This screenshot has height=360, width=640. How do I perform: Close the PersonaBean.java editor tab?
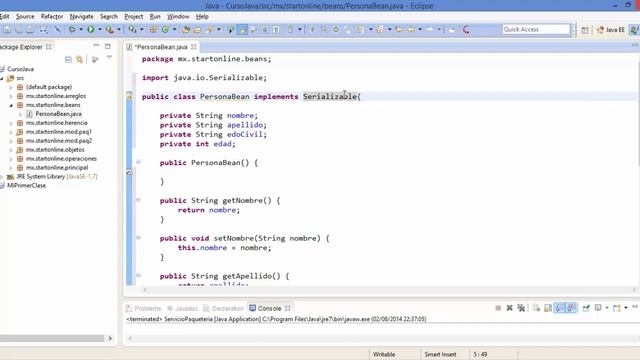click(x=193, y=47)
